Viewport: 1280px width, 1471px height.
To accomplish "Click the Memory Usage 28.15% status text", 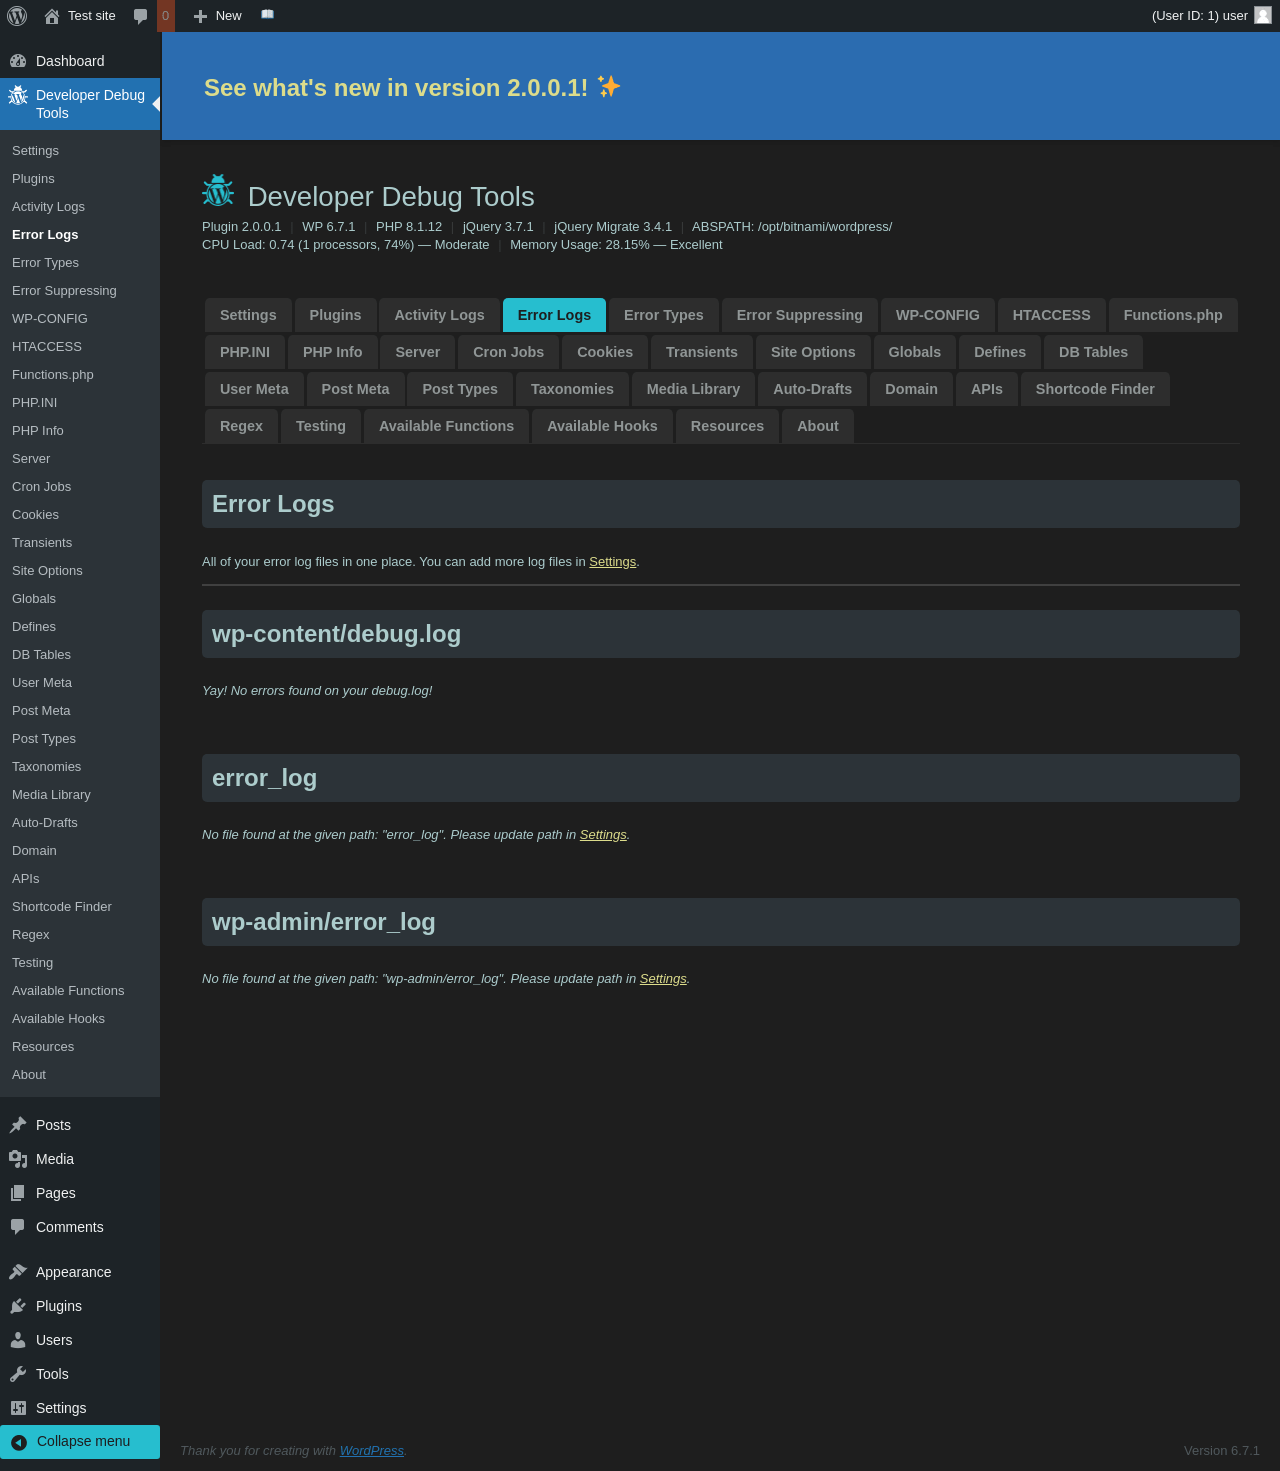I will (616, 245).
